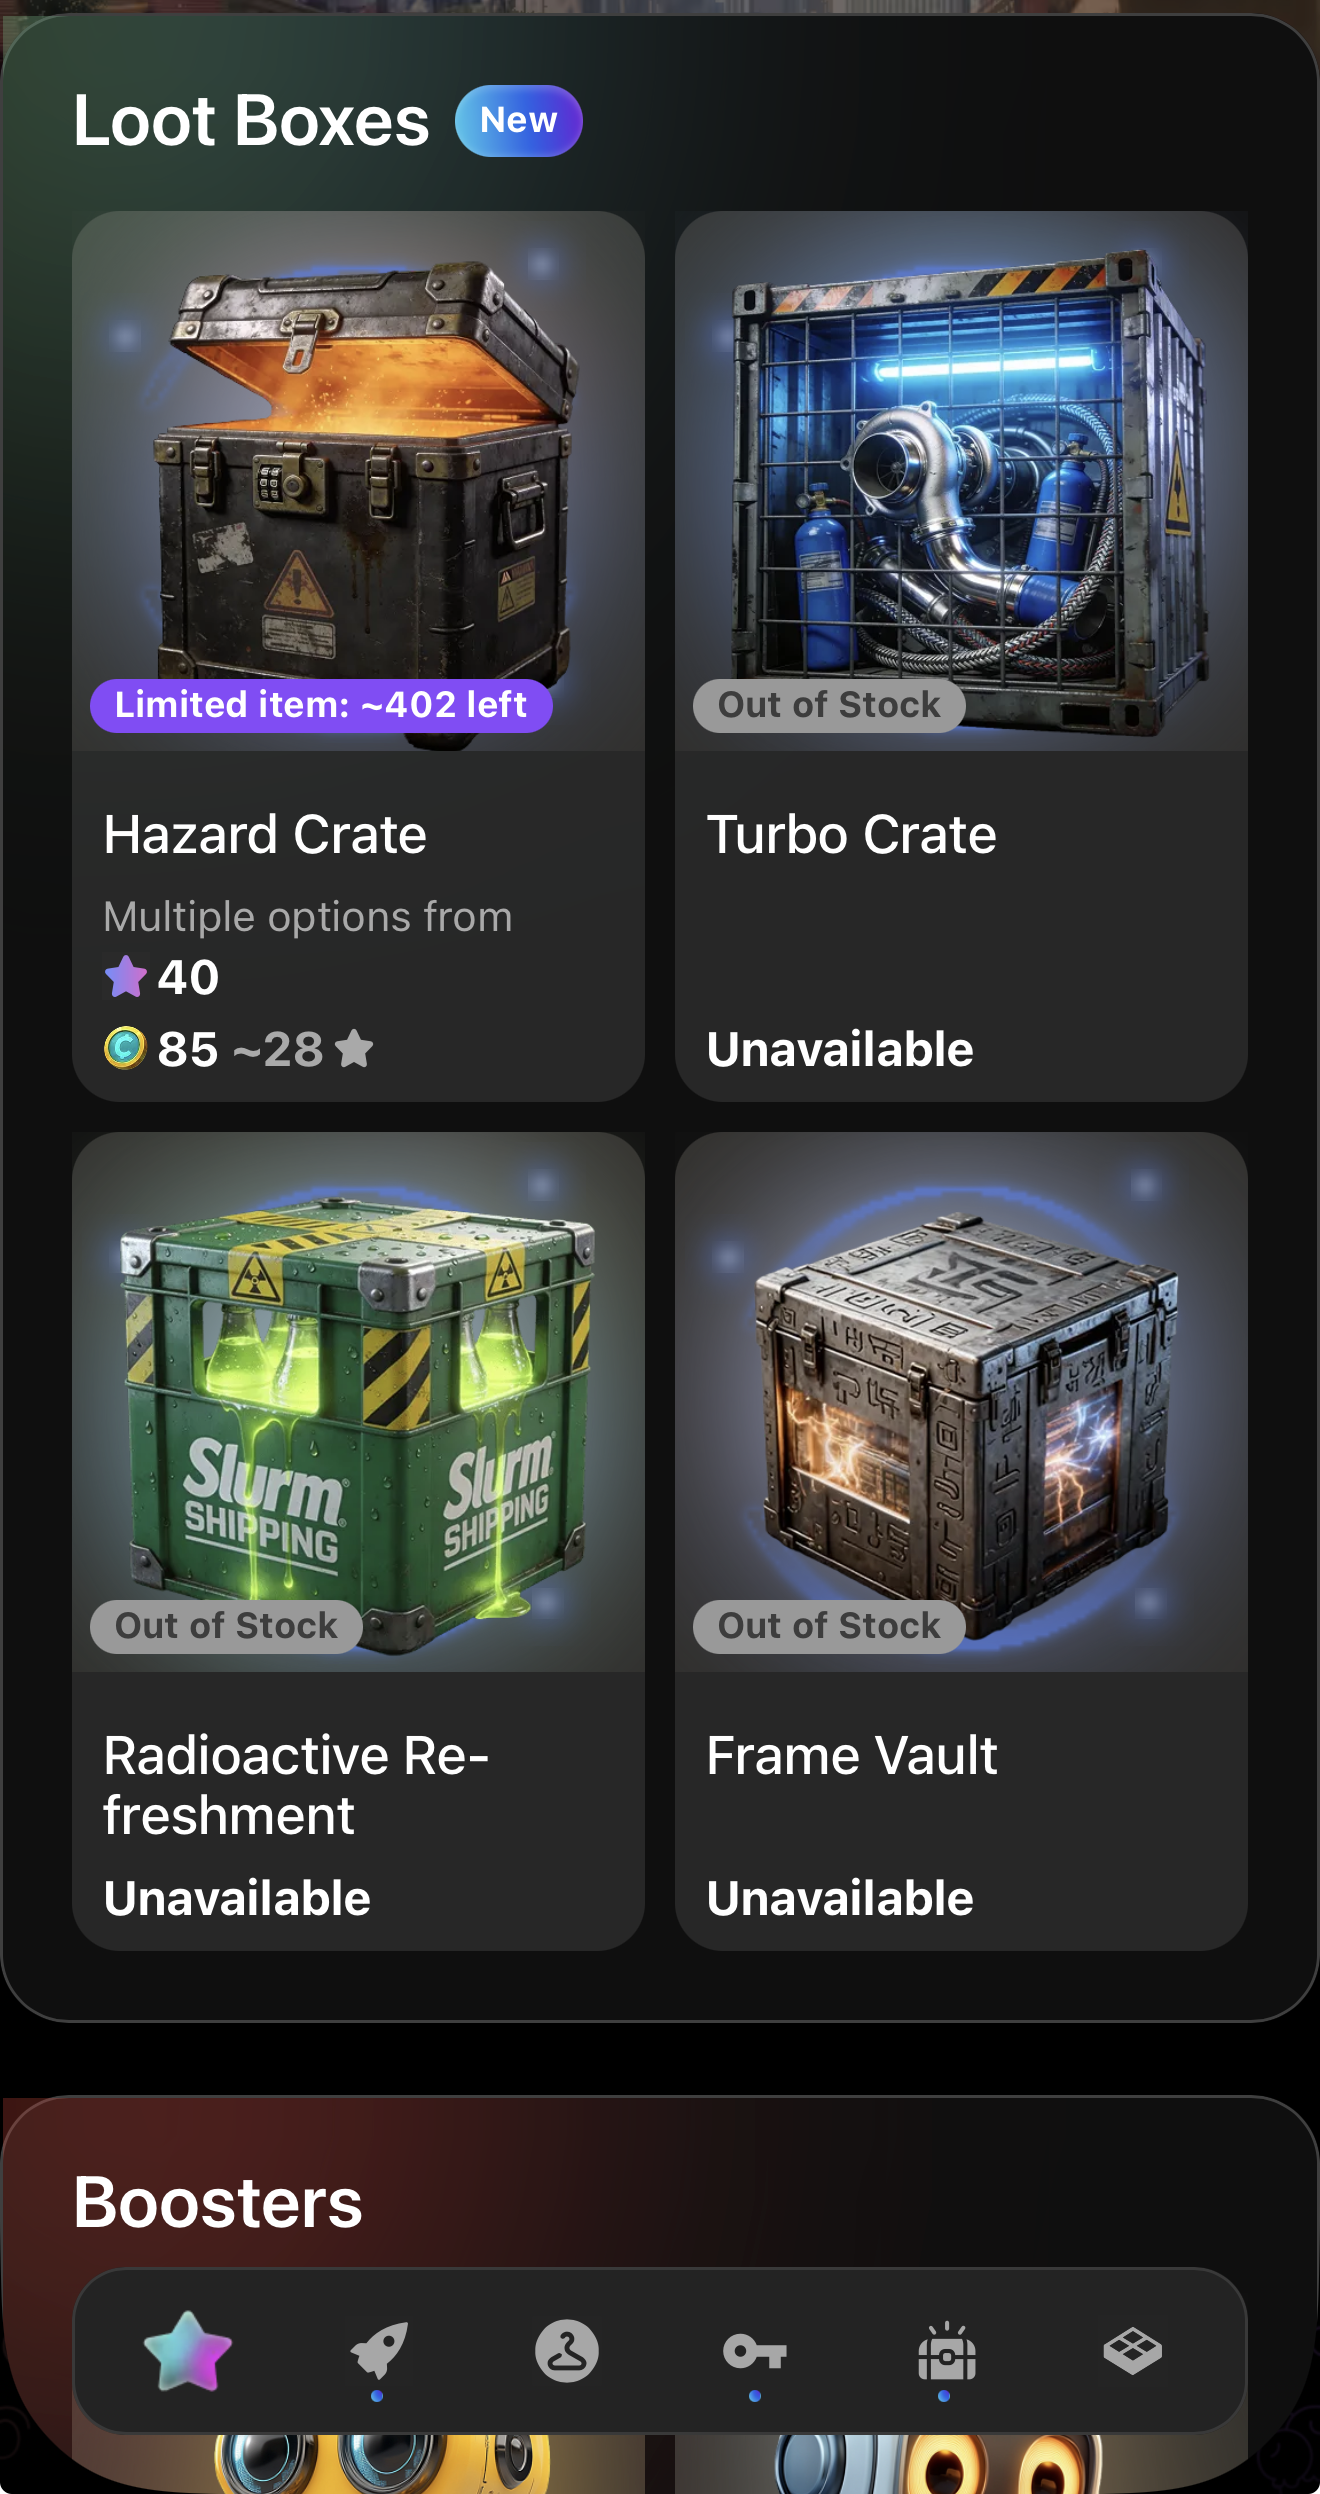
Task: Open the hanger profile icon tab
Action: coord(567,2351)
